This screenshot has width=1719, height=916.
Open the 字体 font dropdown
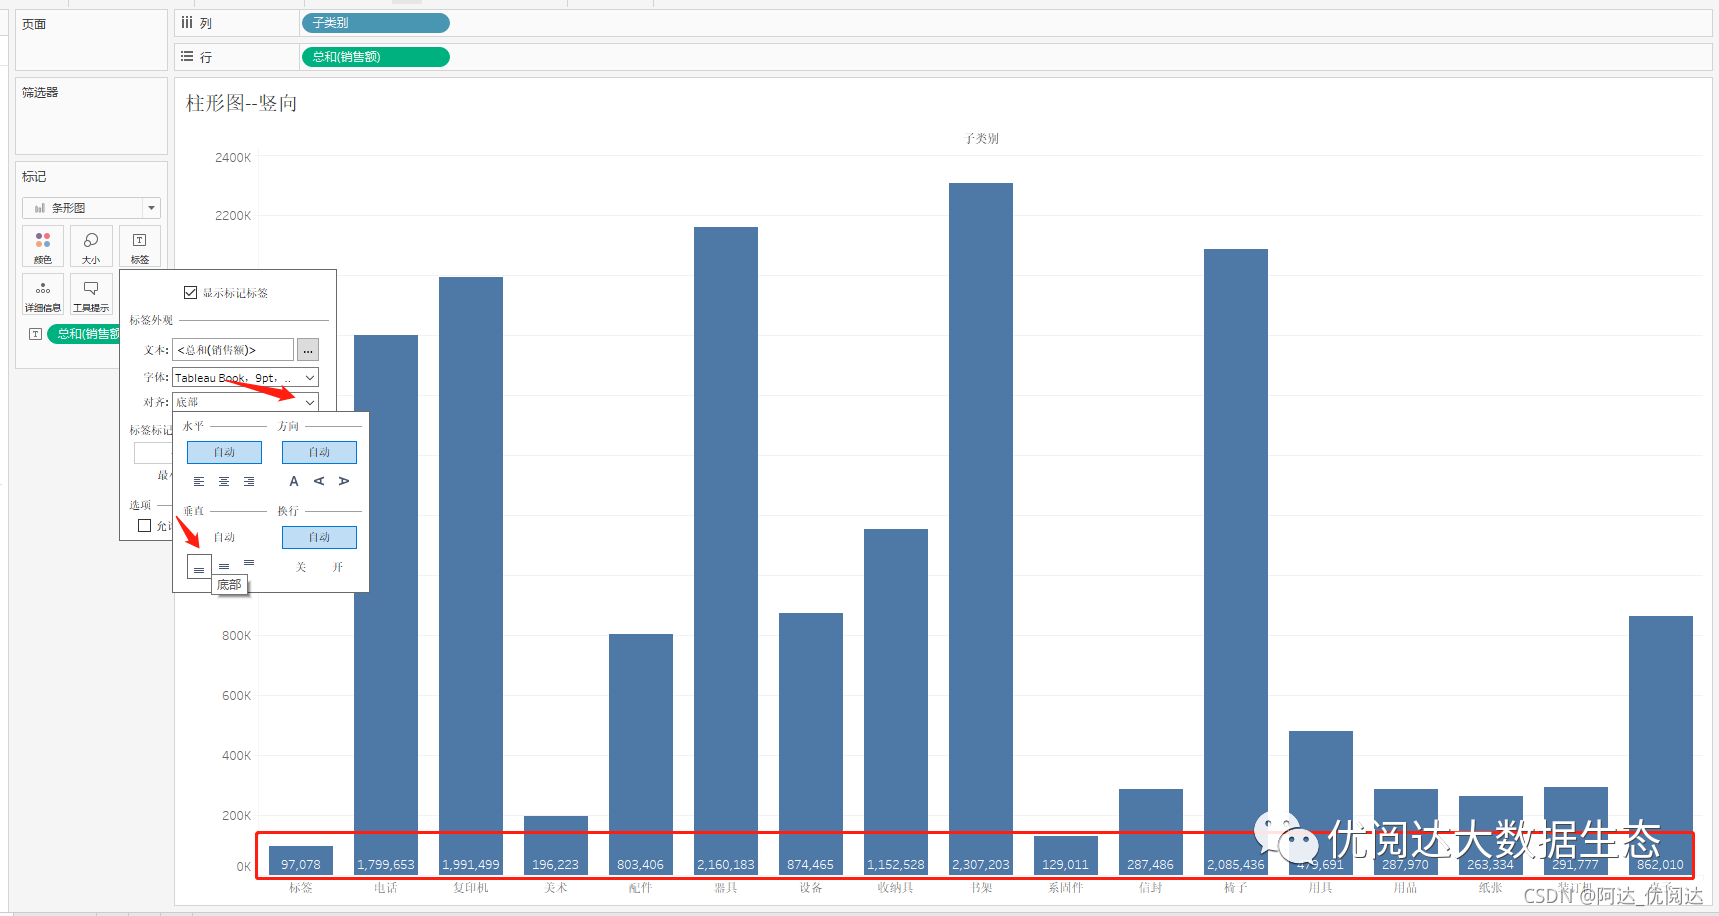point(246,377)
